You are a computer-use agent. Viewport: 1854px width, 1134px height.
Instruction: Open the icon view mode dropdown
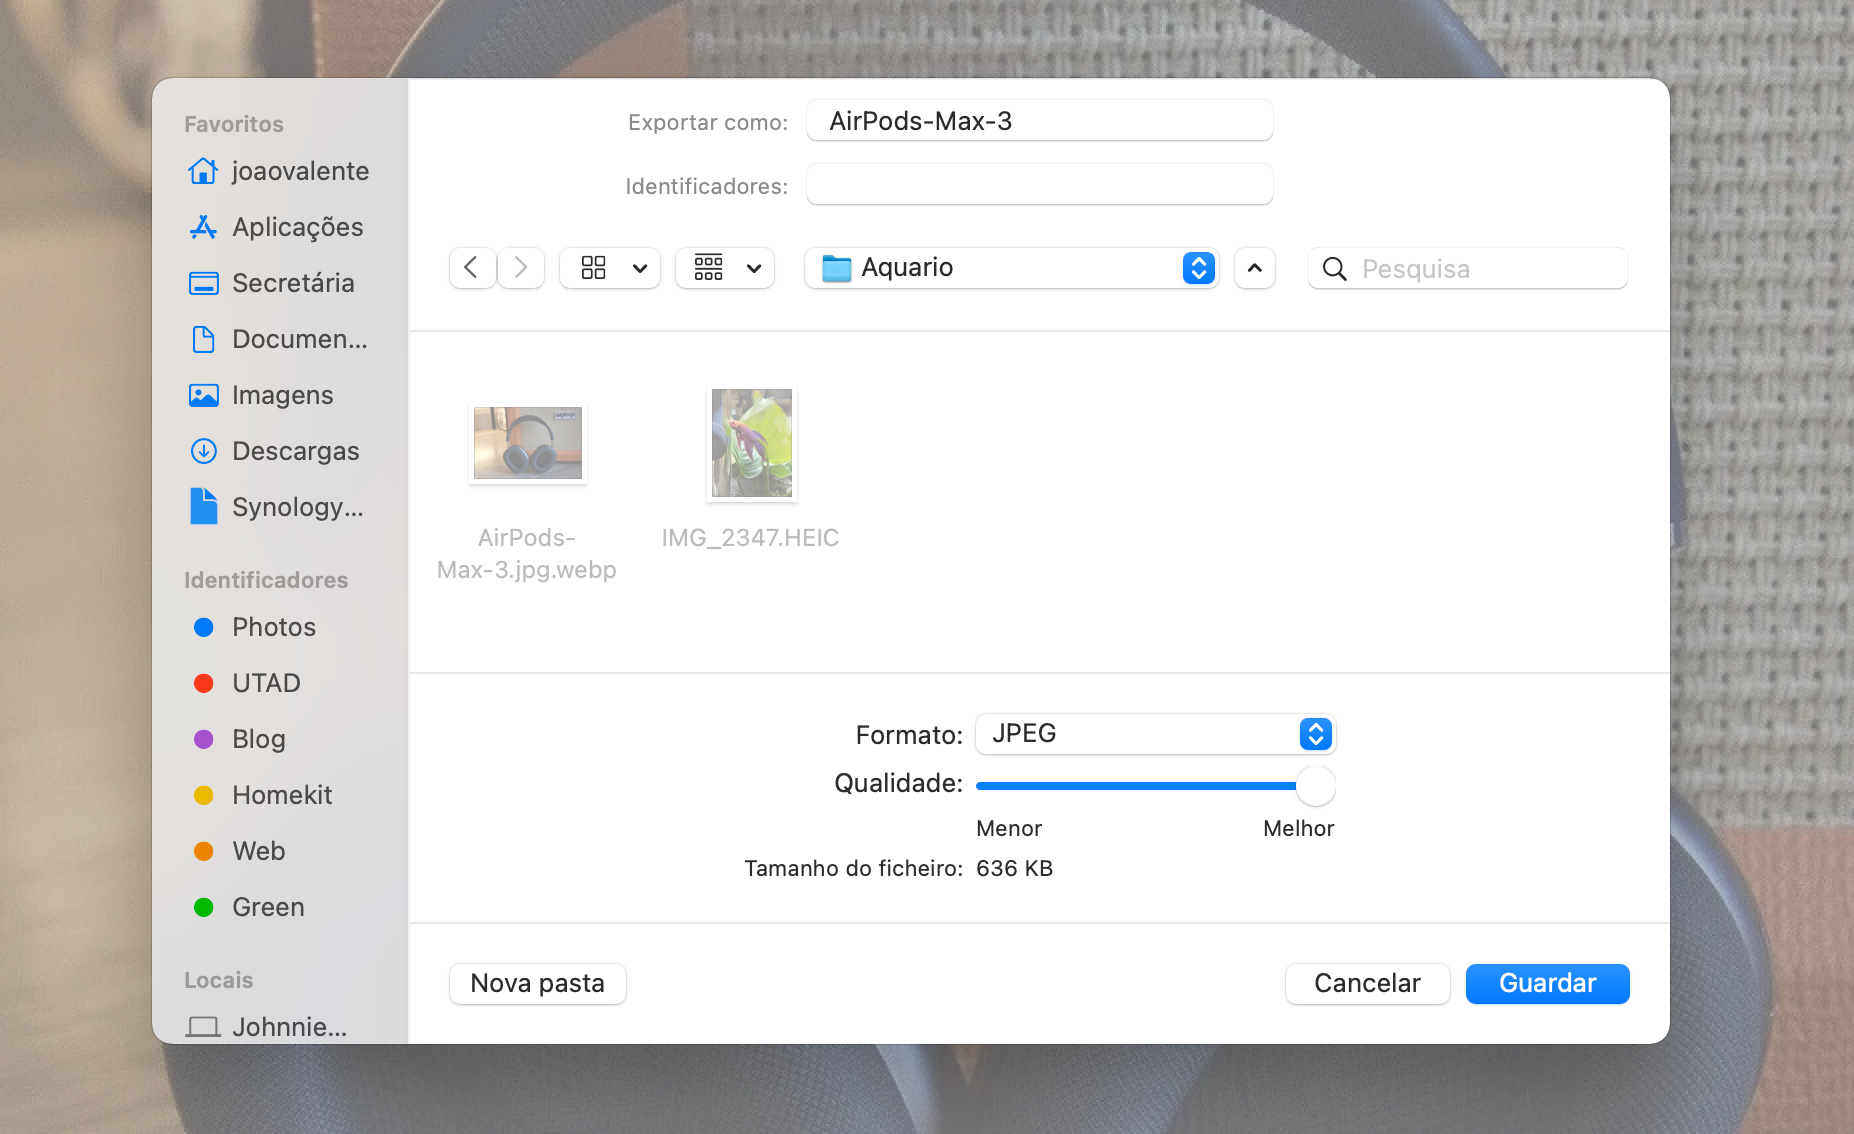(x=610, y=268)
